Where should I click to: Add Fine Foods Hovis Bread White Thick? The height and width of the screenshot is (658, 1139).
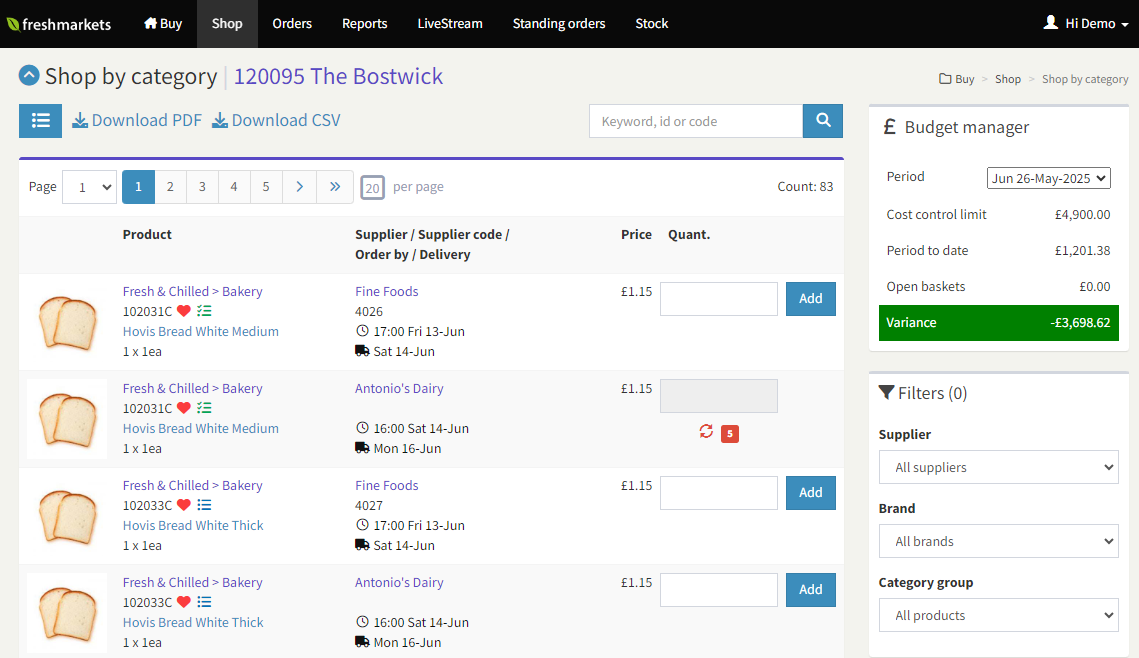[x=811, y=492]
